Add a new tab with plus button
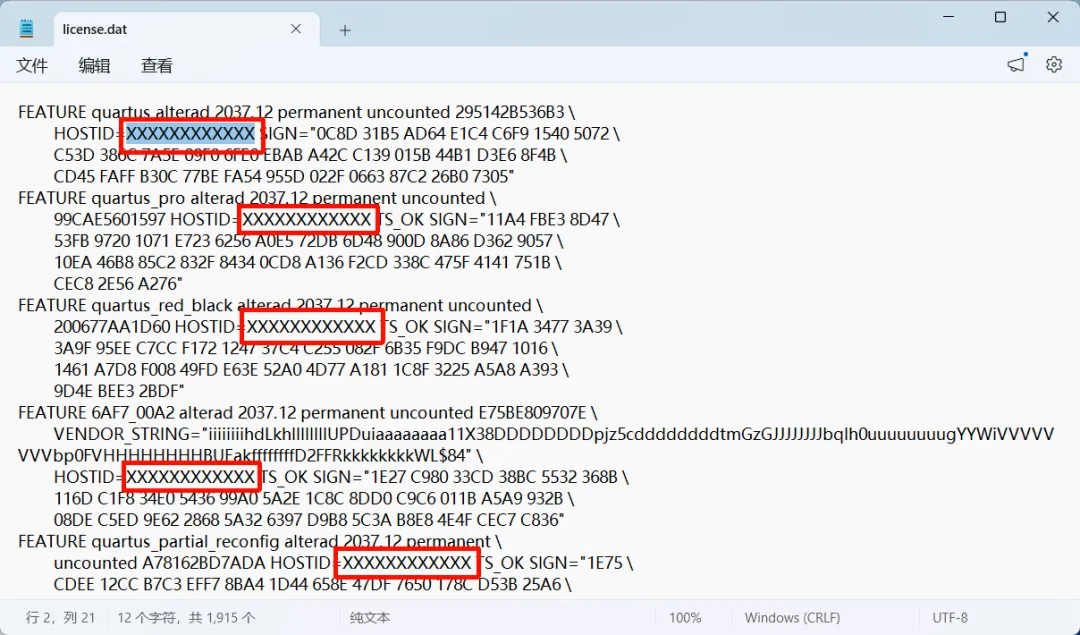 pos(345,30)
